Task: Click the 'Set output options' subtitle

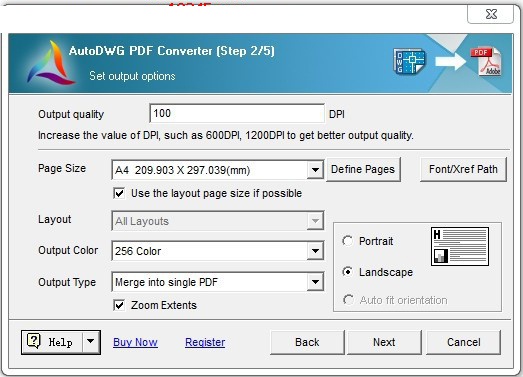Action: pos(132,76)
